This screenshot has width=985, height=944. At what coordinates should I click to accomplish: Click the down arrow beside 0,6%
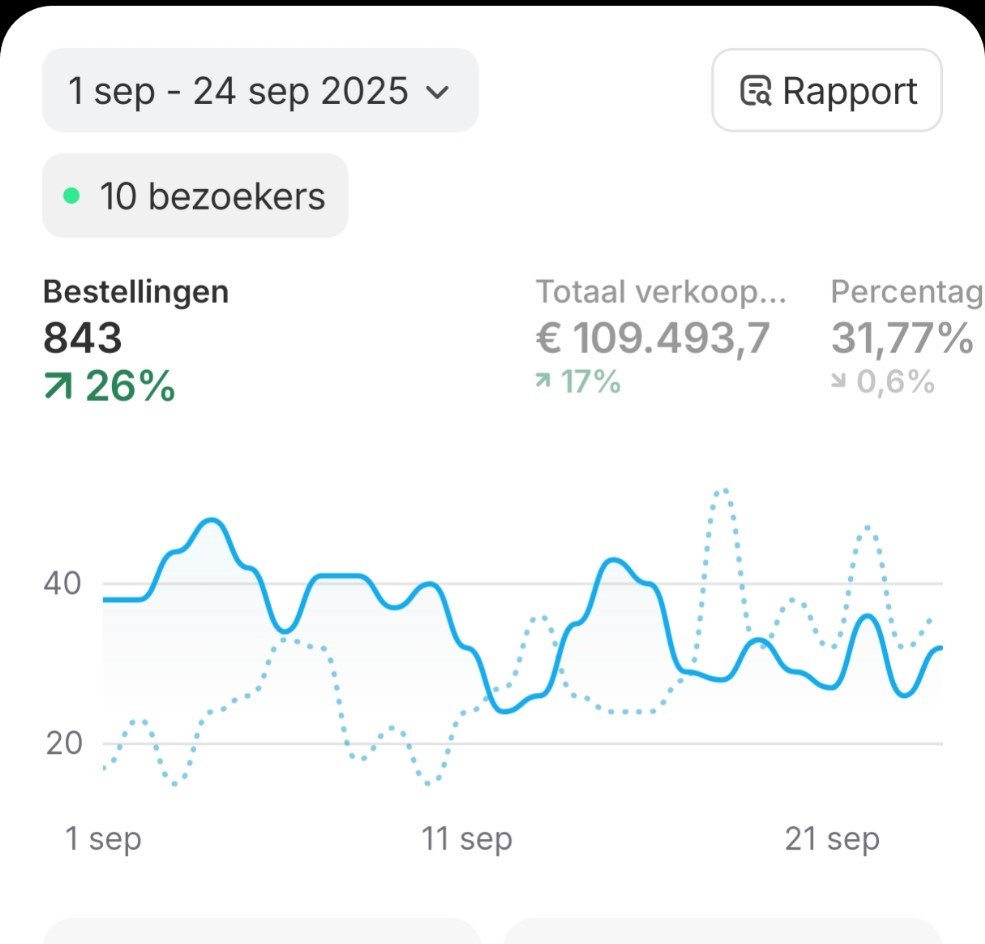coord(839,381)
